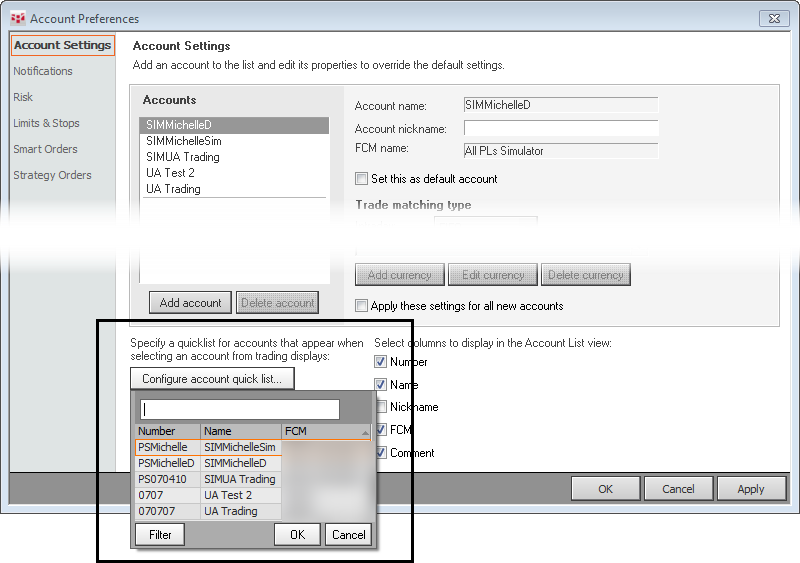
Task: Click the Account Preferences app icon in title bar
Action: 17,18
